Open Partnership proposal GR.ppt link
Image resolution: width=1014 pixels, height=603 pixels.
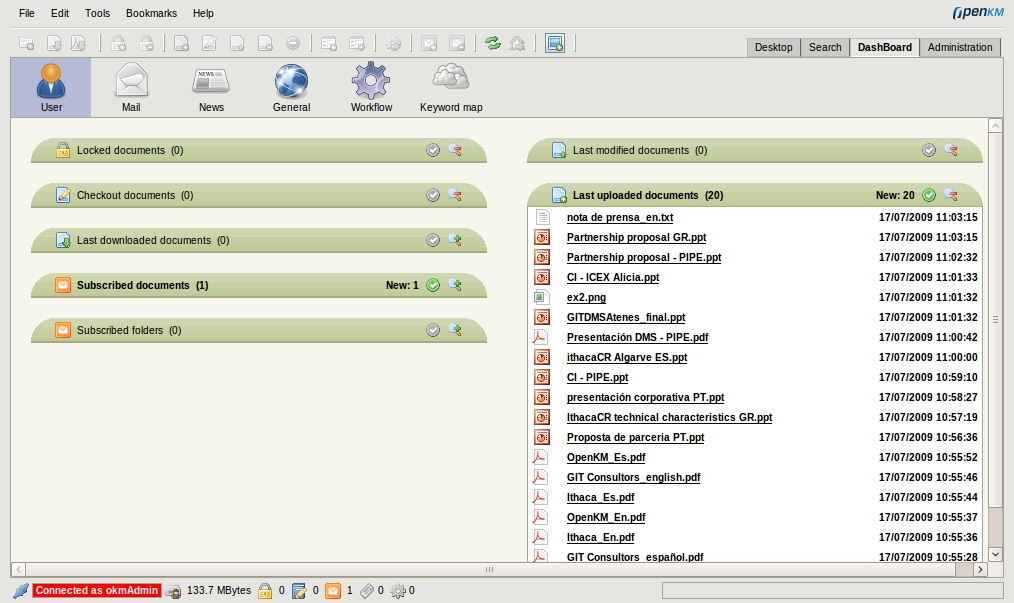[636, 237]
